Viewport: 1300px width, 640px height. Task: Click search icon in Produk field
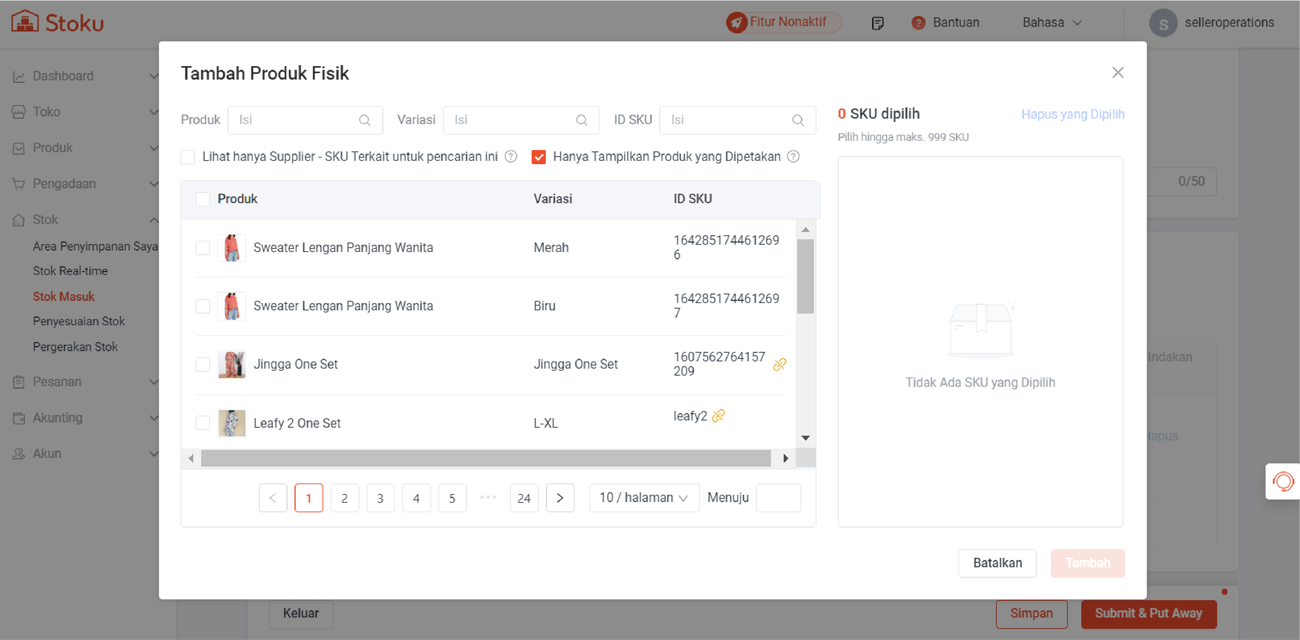365,120
